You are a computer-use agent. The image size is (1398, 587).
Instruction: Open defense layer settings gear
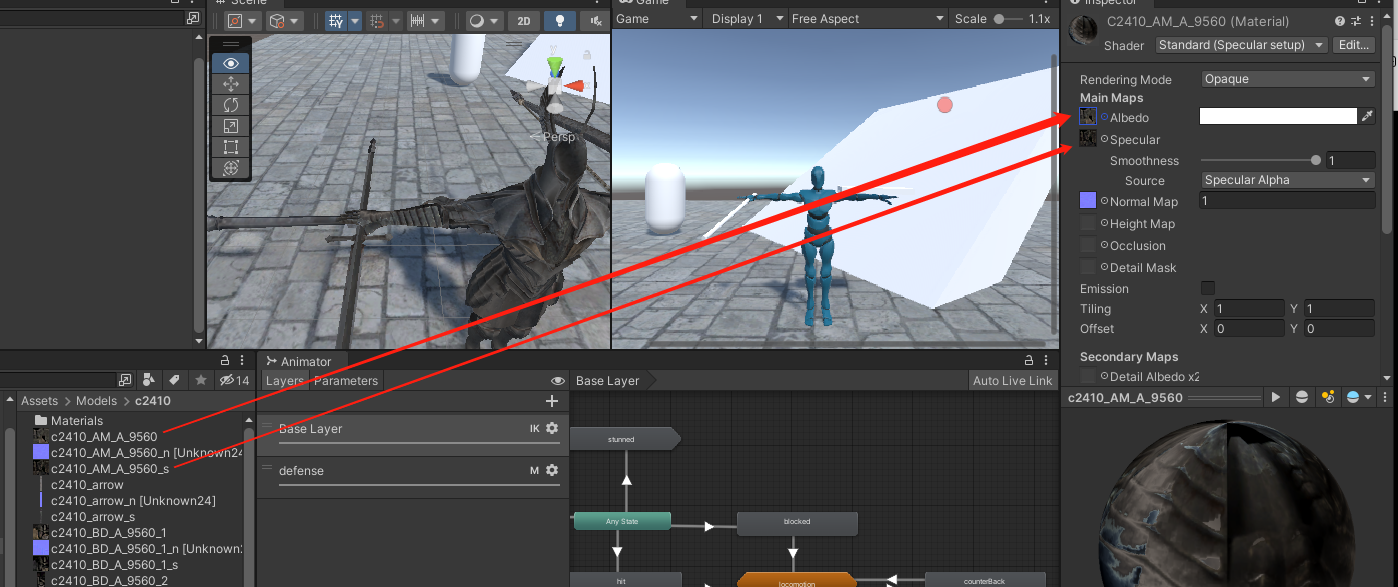coord(551,470)
